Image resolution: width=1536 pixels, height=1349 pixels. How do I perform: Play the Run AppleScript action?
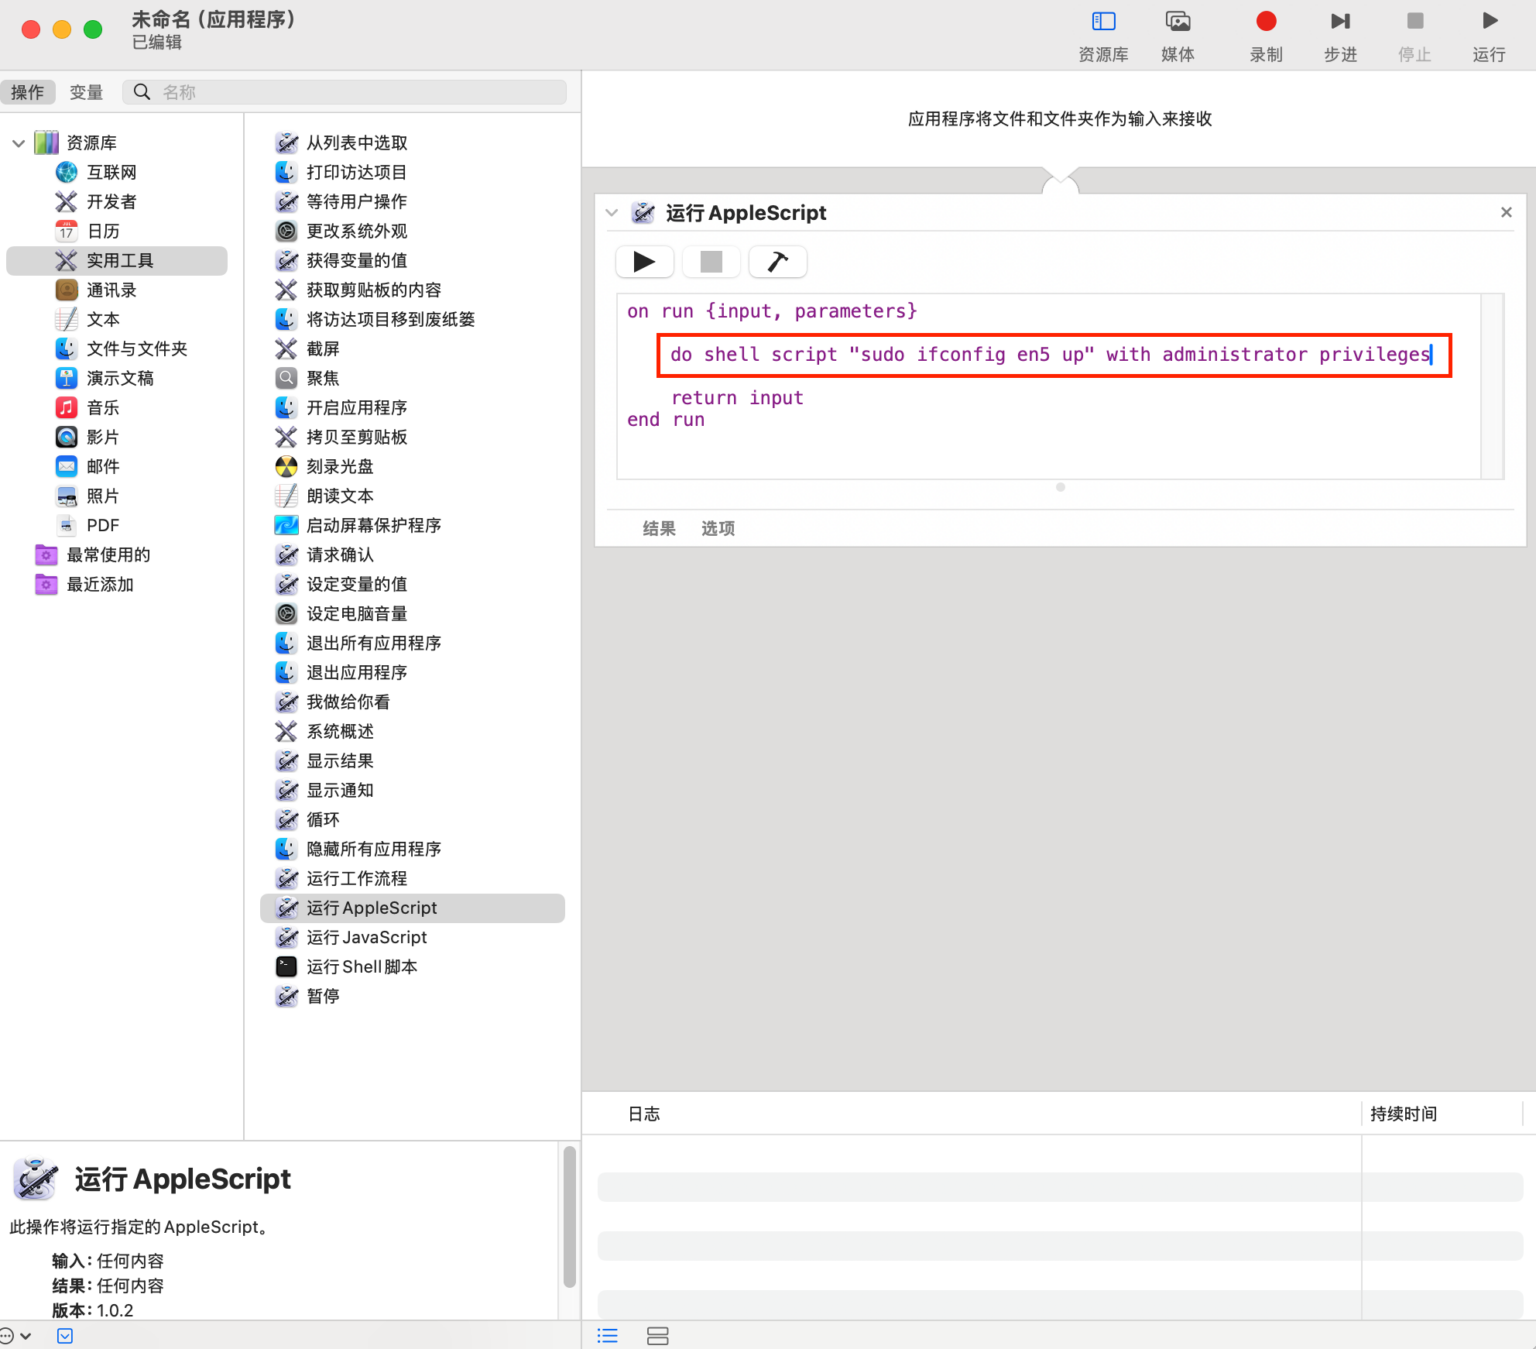tap(644, 261)
